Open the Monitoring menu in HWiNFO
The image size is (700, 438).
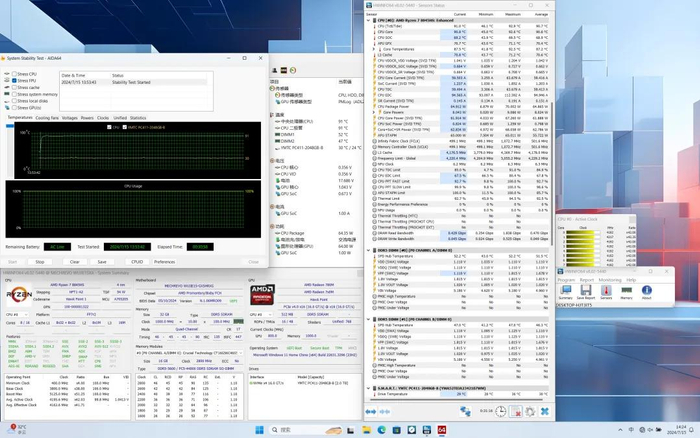tap(609, 279)
